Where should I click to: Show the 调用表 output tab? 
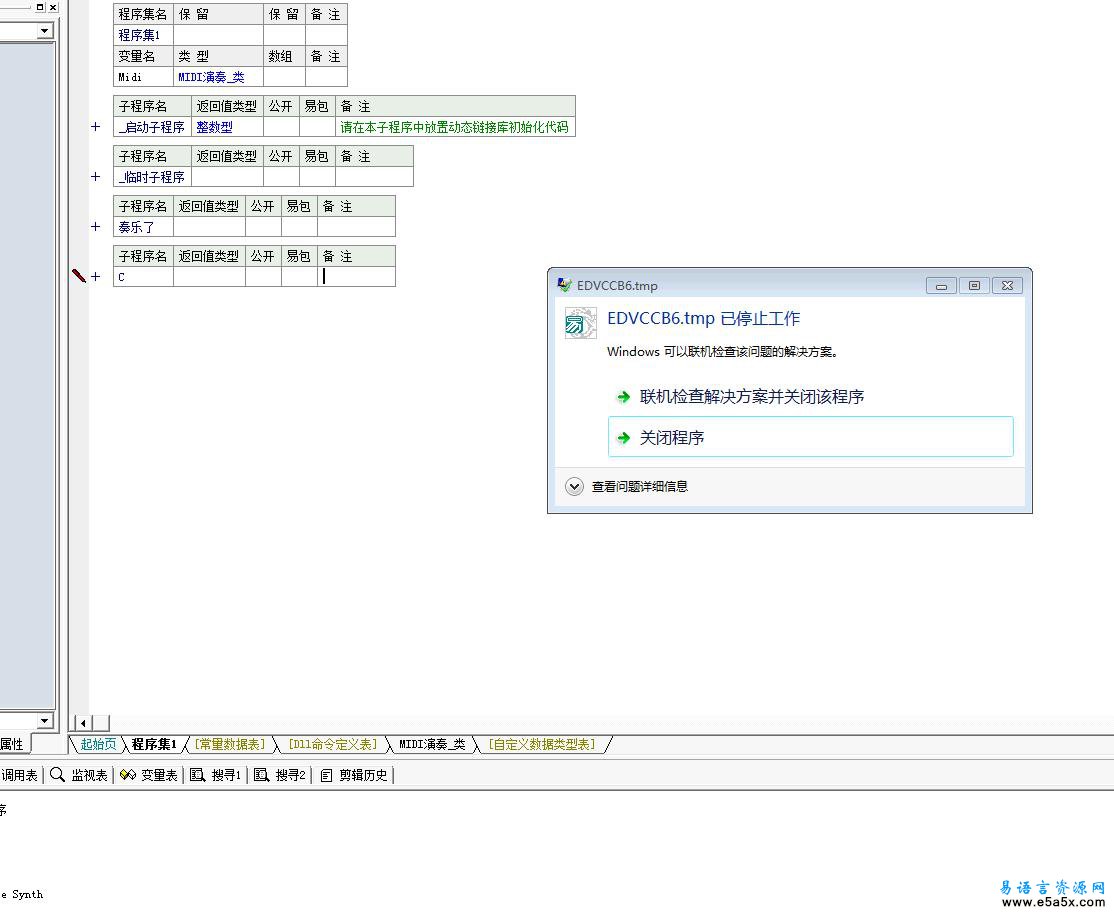[19, 775]
